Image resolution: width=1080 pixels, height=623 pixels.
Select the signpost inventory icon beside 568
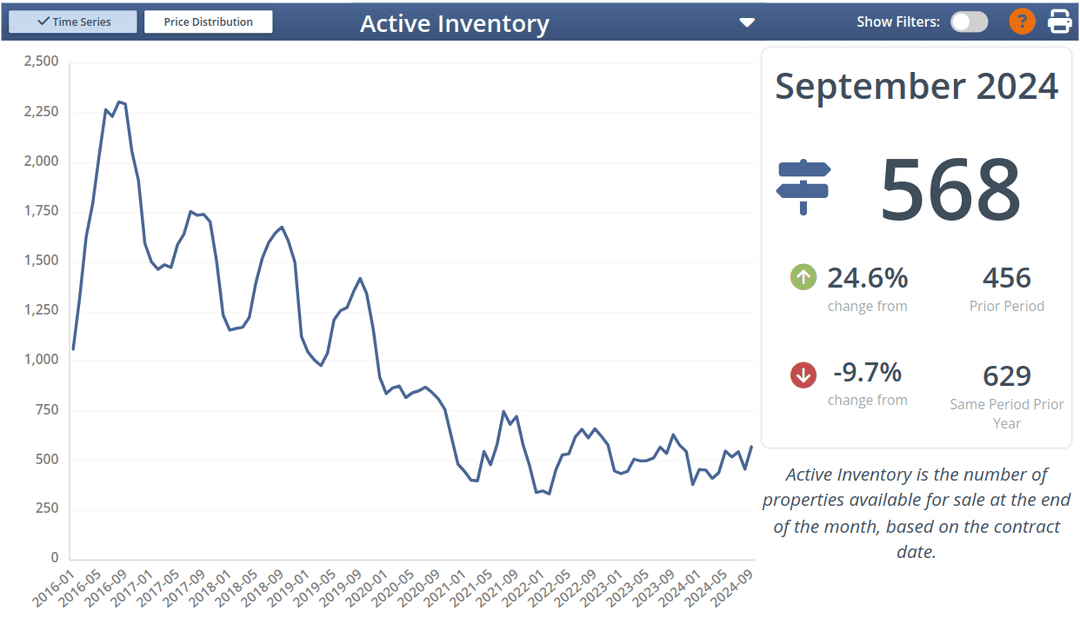802,186
